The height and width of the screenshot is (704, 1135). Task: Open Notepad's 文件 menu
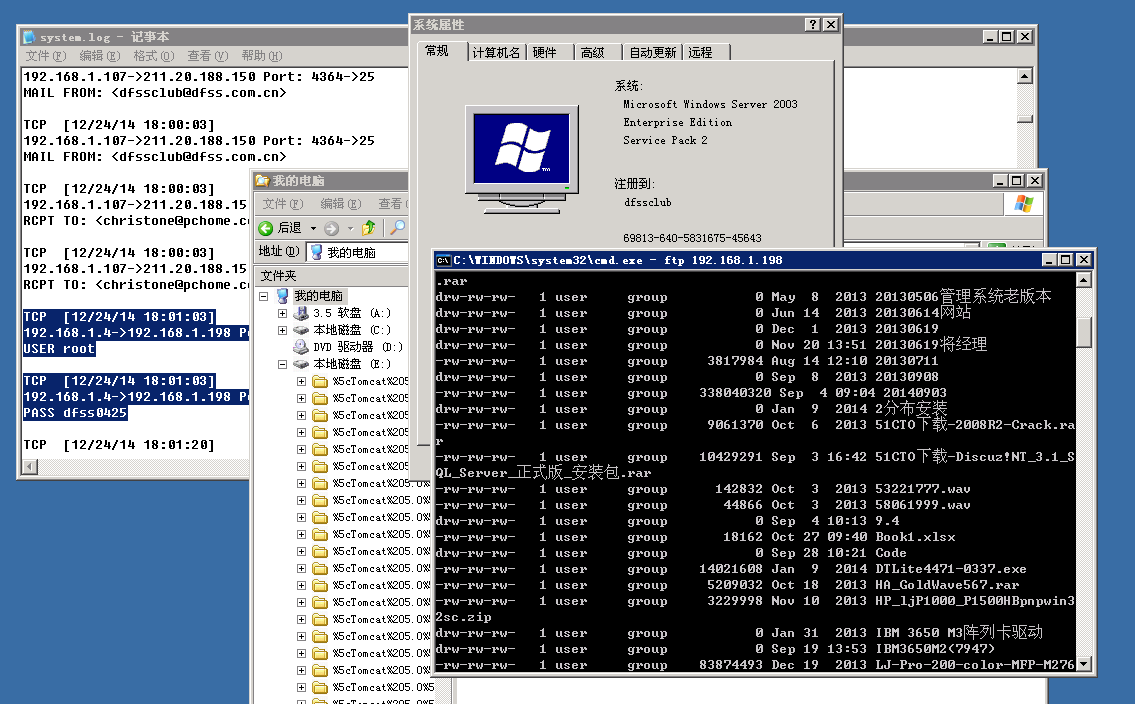pyautogui.click(x=46, y=56)
